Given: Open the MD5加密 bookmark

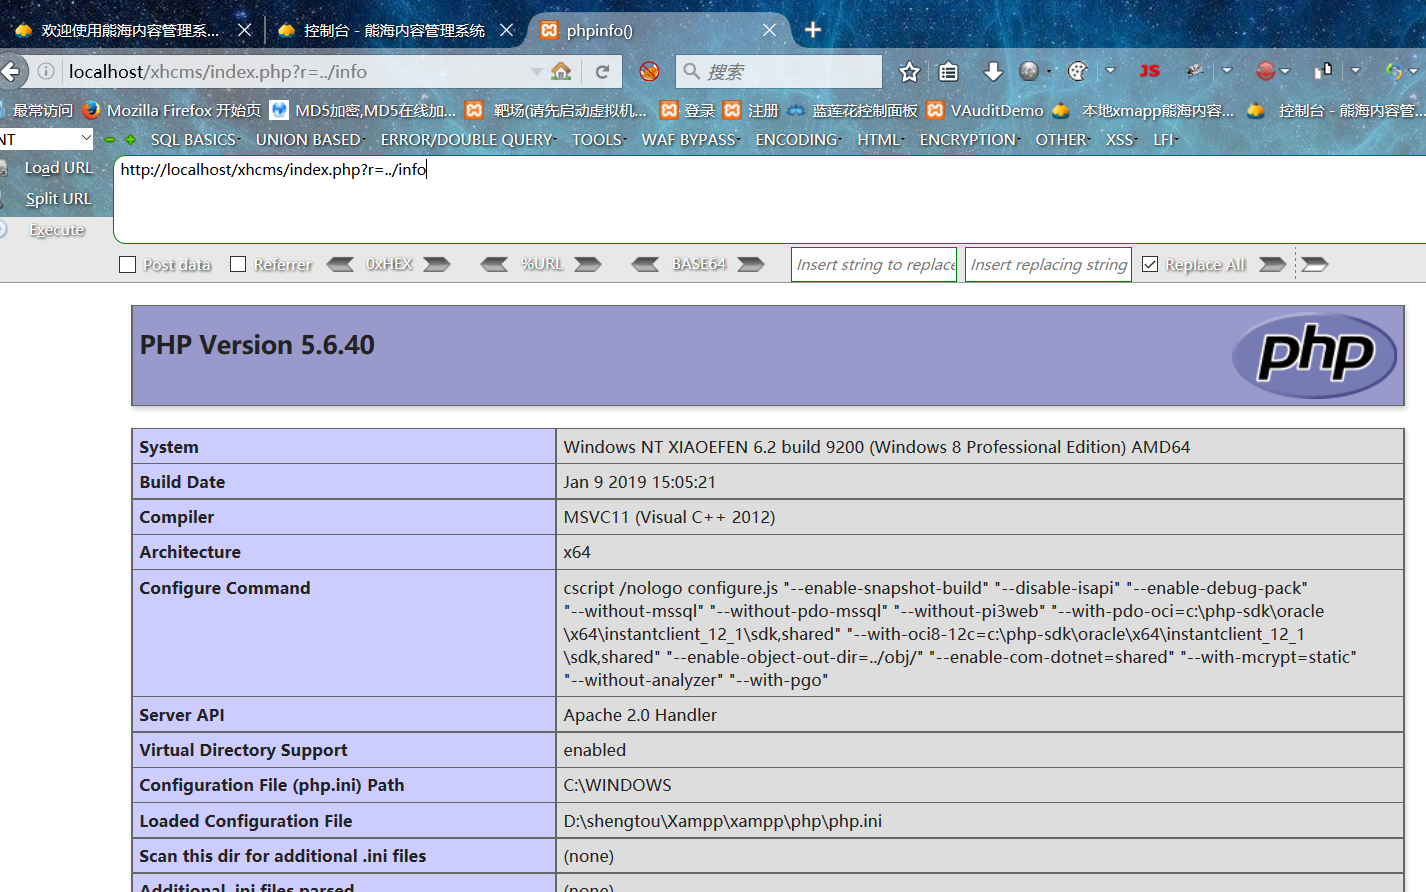Looking at the screenshot, I should 363,110.
